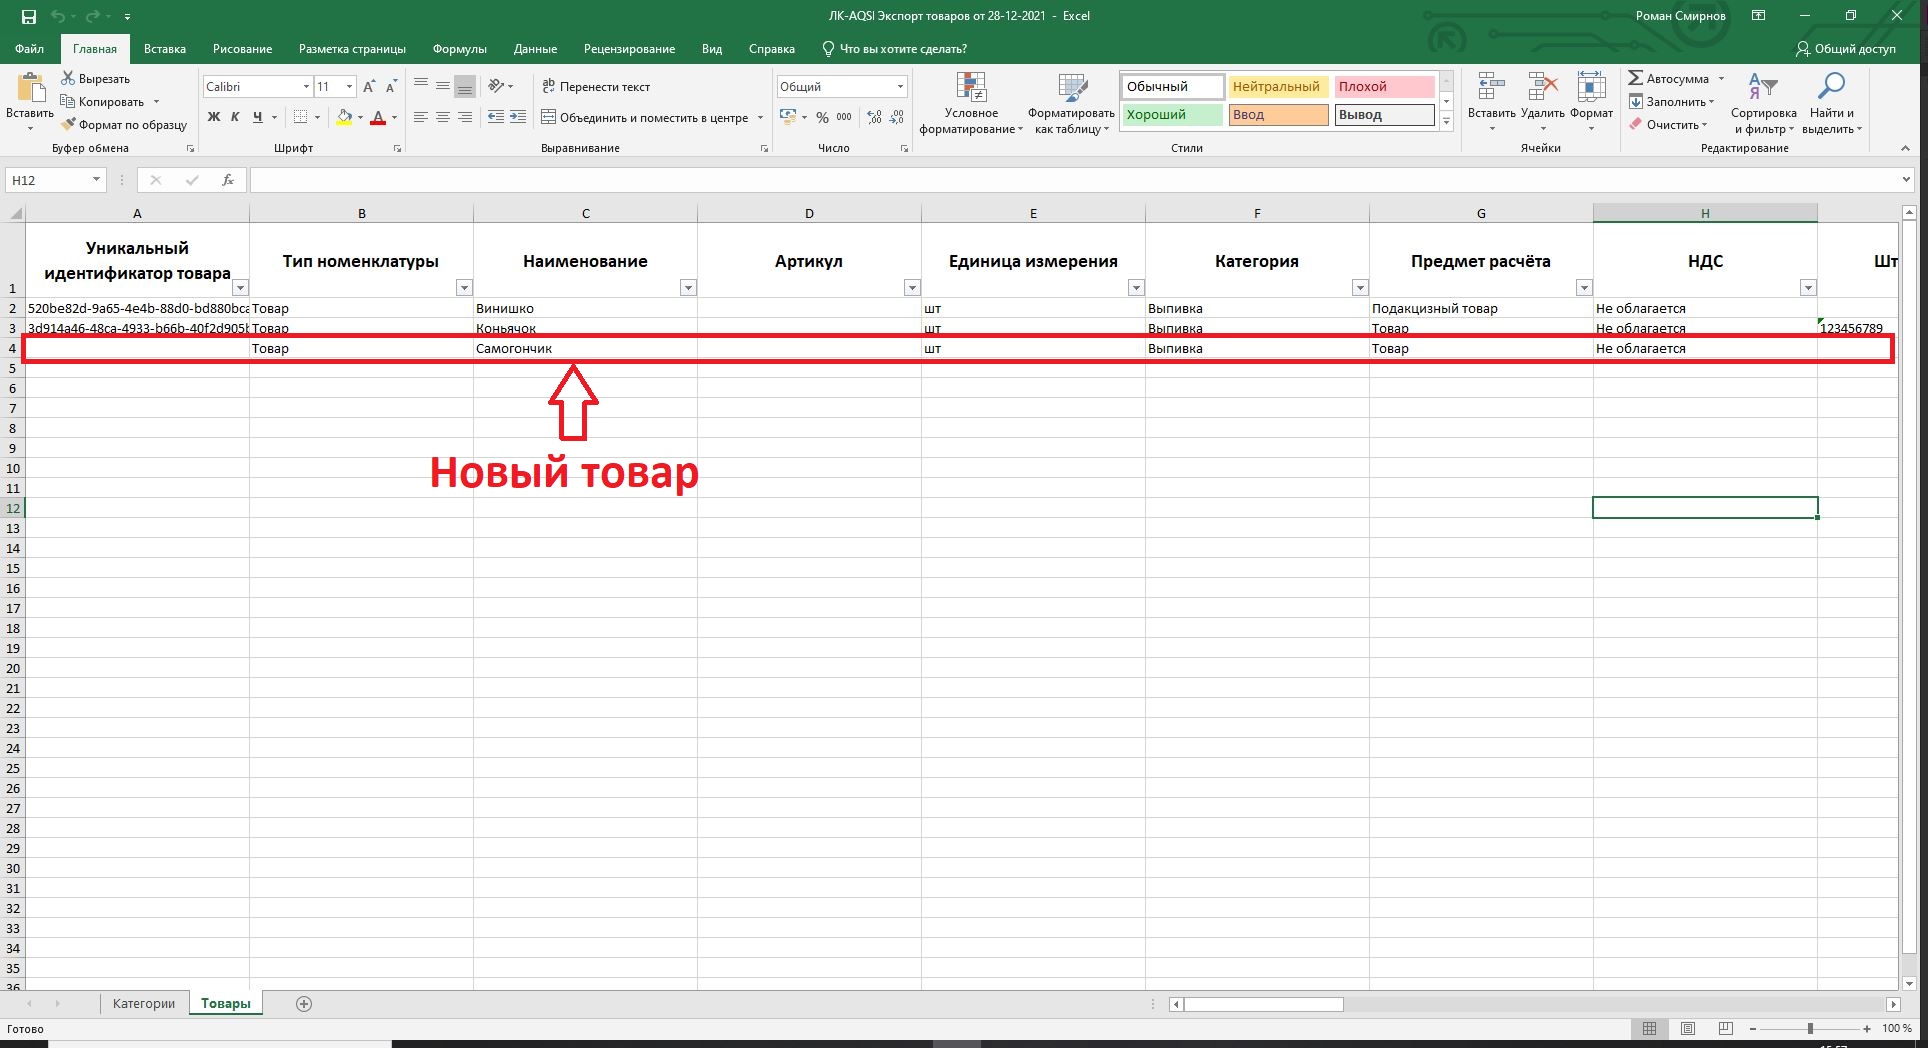Open the Calibri font name dropdown

(306, 87)
